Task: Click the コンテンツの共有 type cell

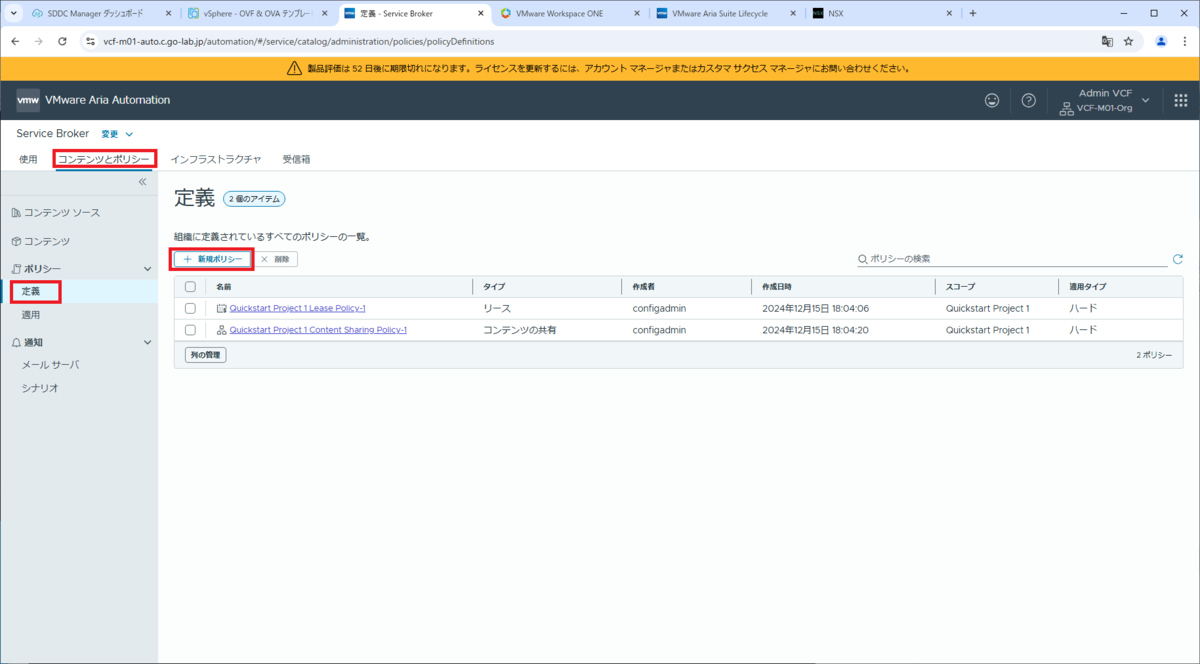Action: tap(519, 330)
